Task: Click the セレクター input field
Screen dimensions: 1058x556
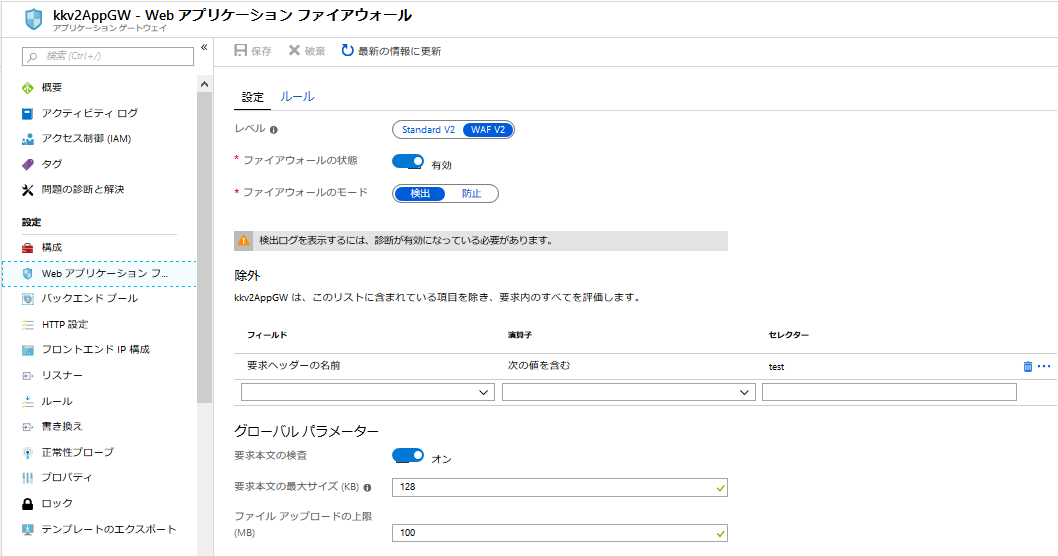Action: click(x=889, y=392)
